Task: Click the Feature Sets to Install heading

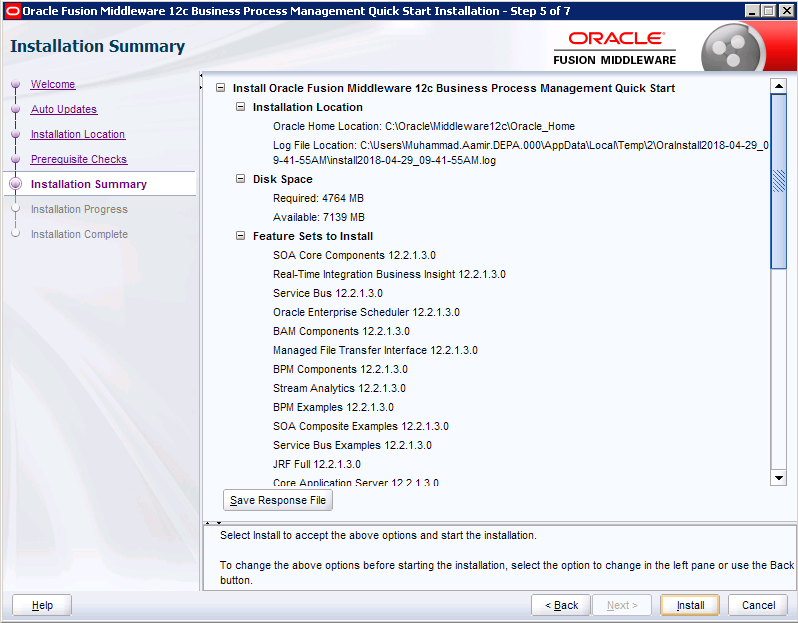Action: [x=313, y=236]
